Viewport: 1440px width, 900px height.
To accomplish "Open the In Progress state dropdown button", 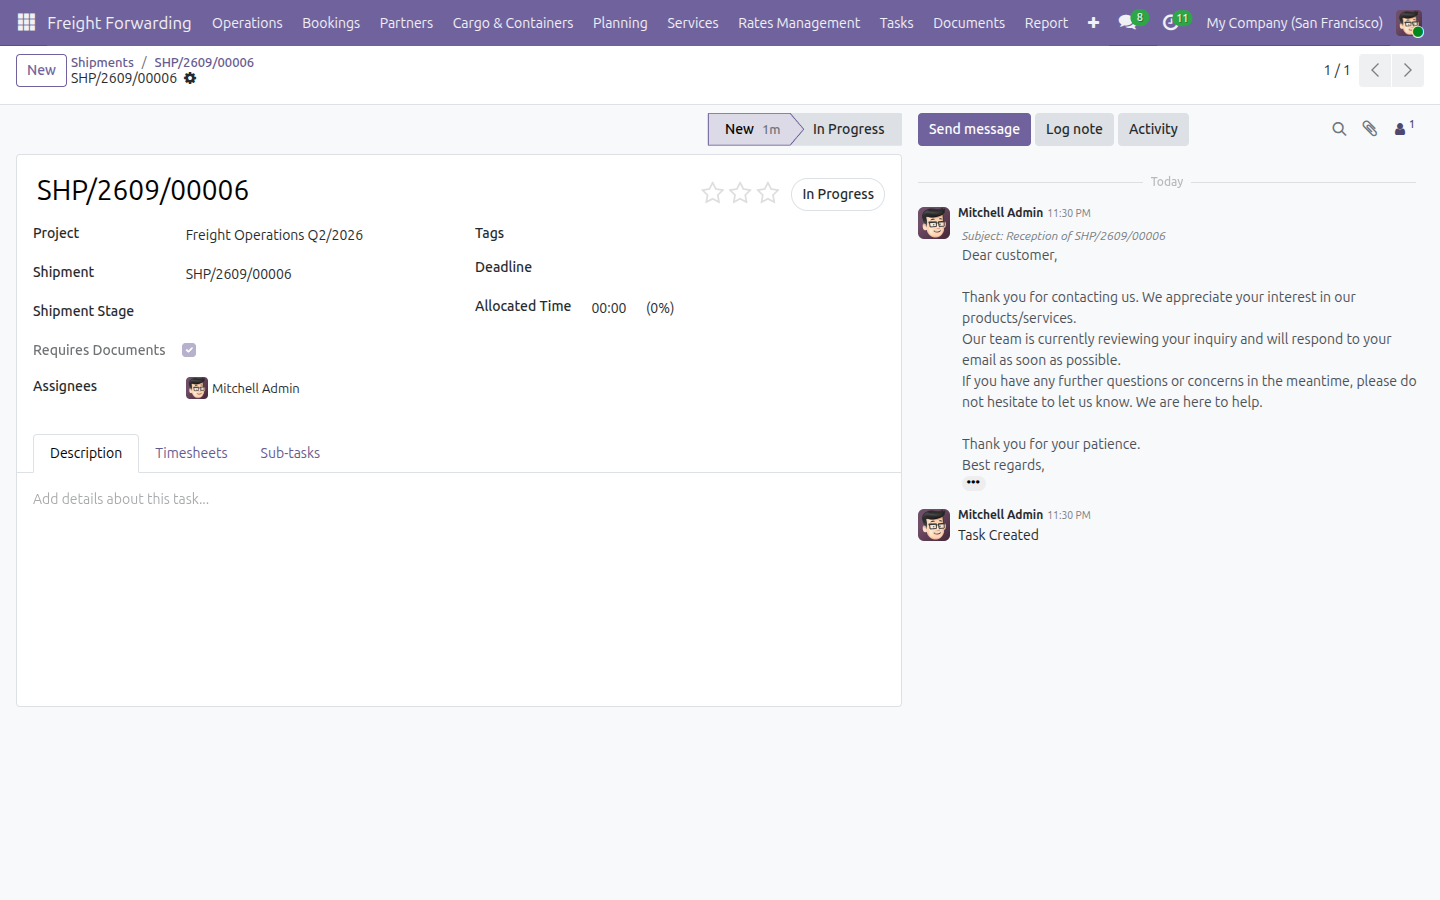I will click(838, 194).
